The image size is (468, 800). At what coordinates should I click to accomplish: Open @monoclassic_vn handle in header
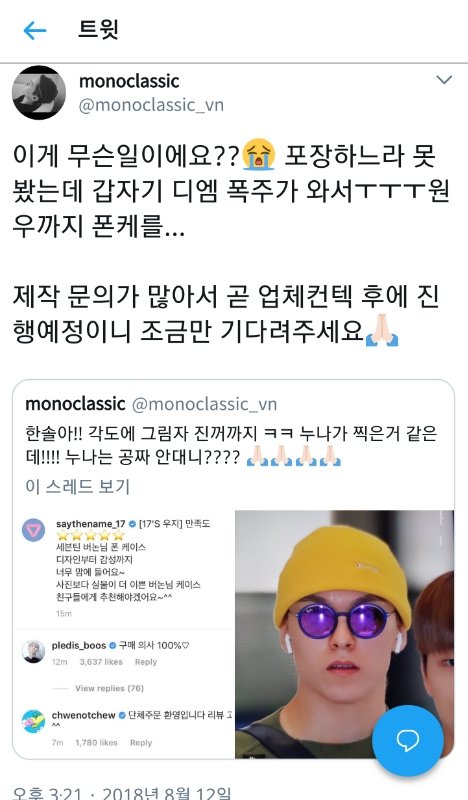click(x=151, y=105)
